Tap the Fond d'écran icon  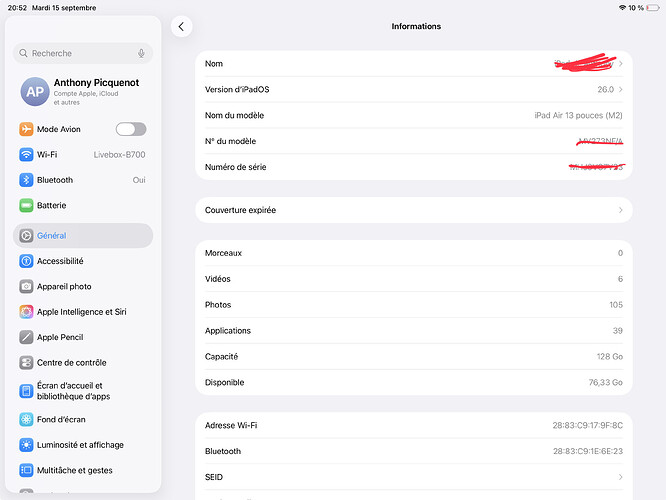[26, 420]
